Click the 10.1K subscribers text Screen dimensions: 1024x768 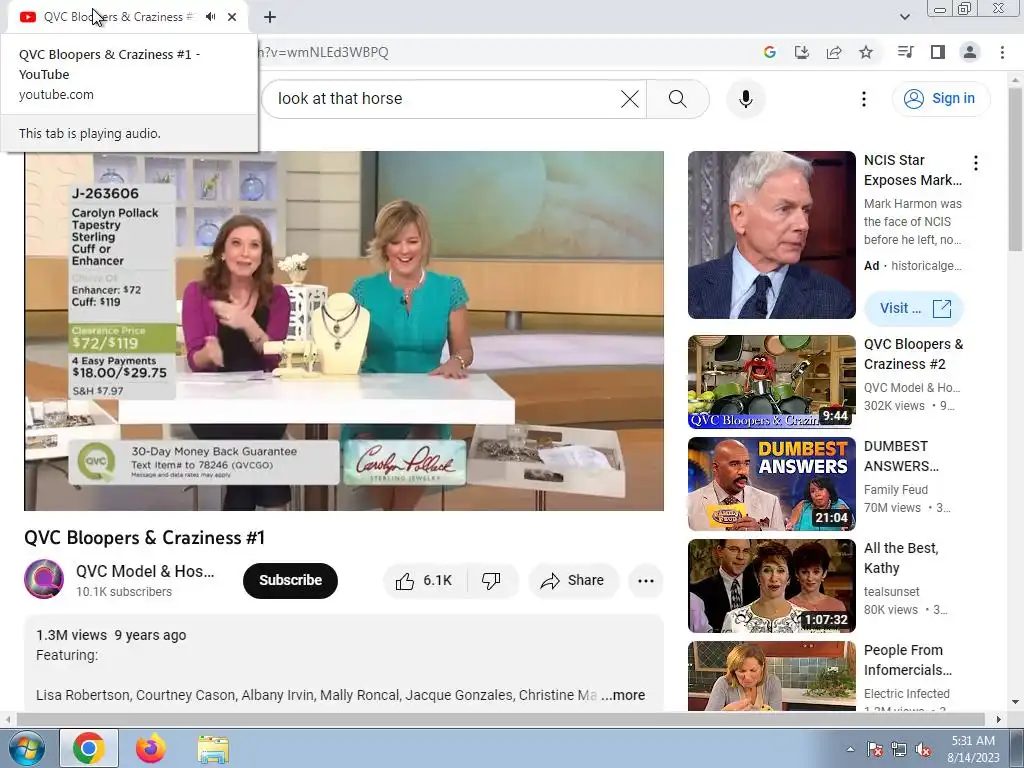point(124,592)
